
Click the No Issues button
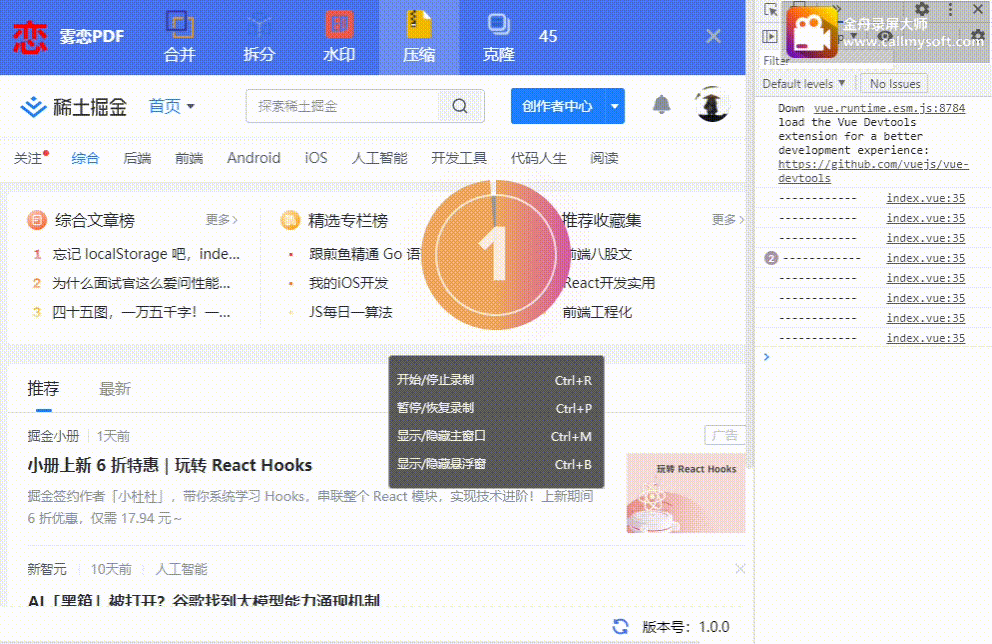click(895, 84)
